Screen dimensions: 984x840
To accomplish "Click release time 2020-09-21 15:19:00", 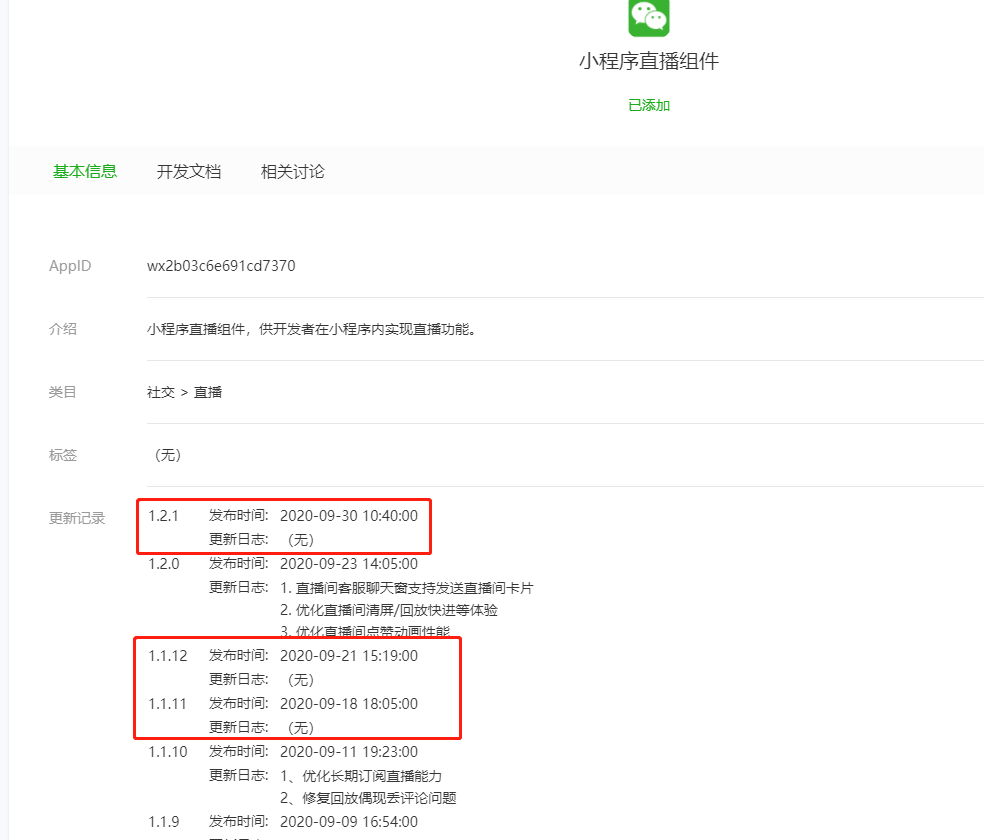I will pos(349,656).
